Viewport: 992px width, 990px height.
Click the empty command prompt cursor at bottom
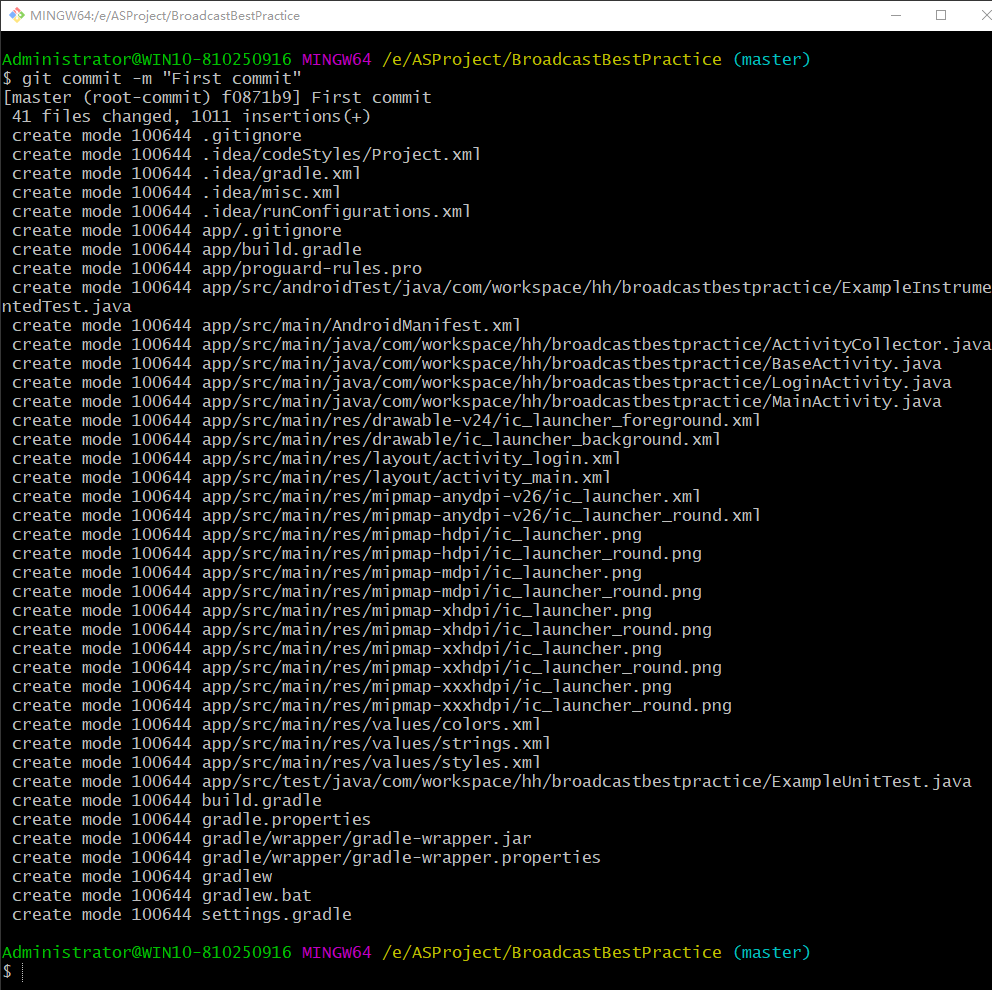point(23,971)
